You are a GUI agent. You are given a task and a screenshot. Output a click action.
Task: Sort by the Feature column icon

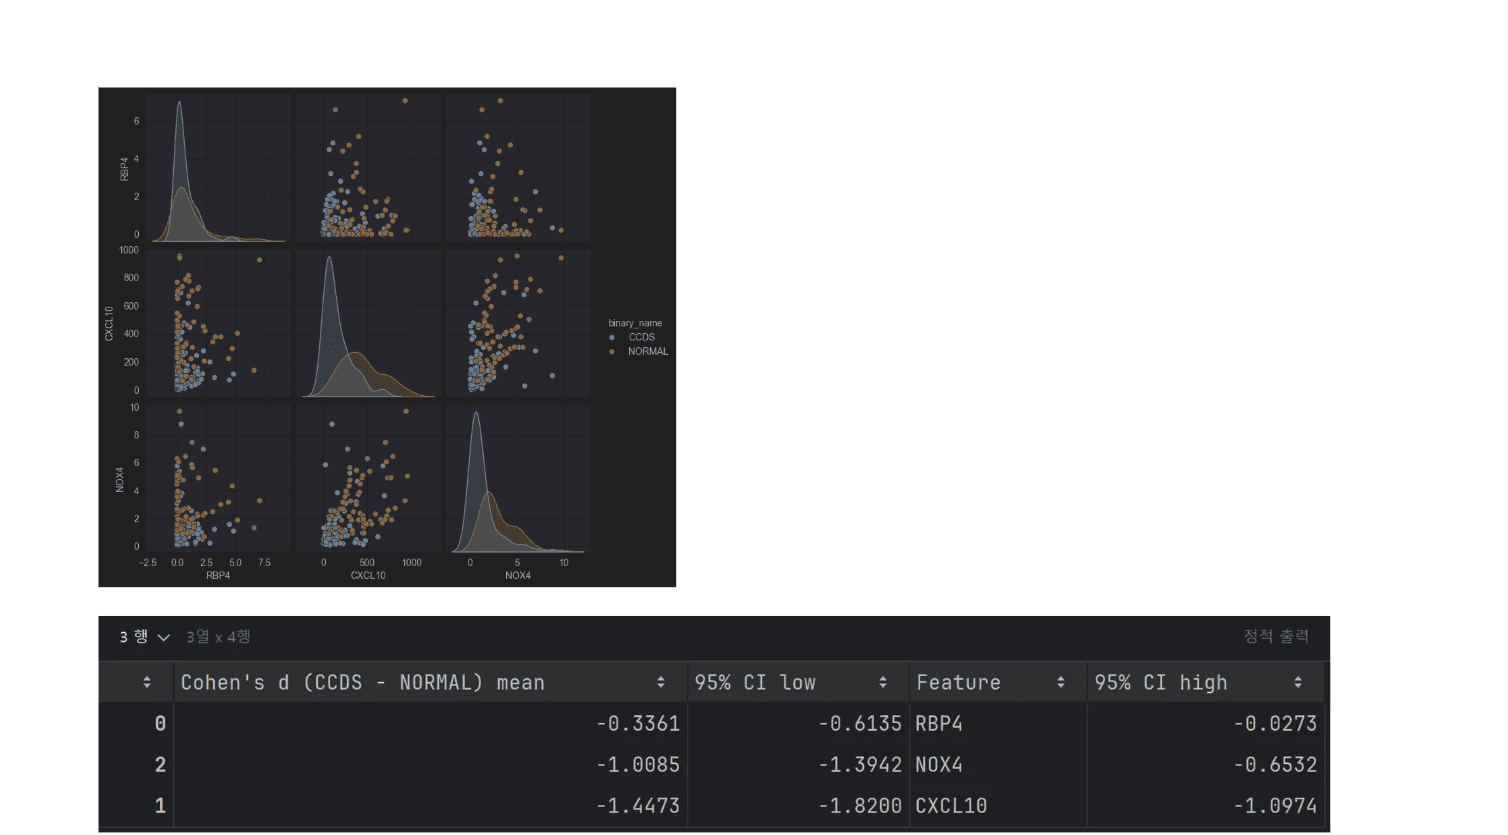1061,682
